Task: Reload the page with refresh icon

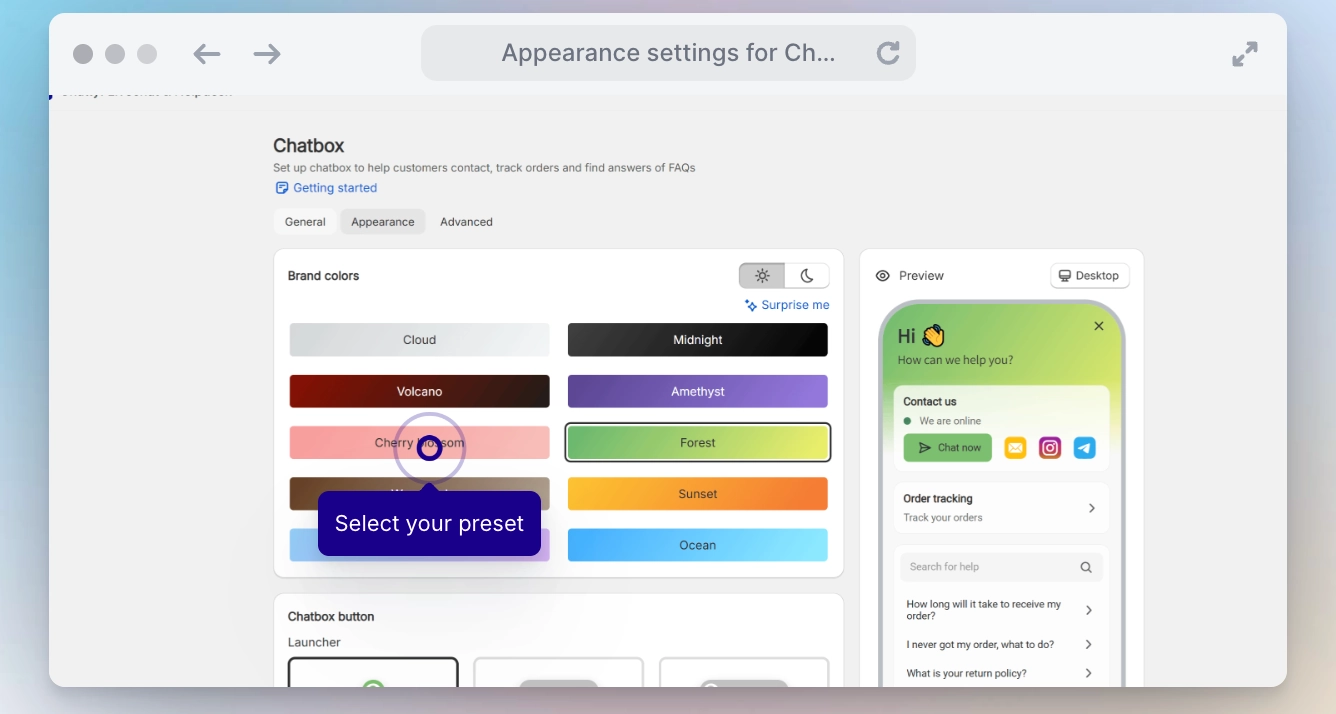Action: pos(888,53)
